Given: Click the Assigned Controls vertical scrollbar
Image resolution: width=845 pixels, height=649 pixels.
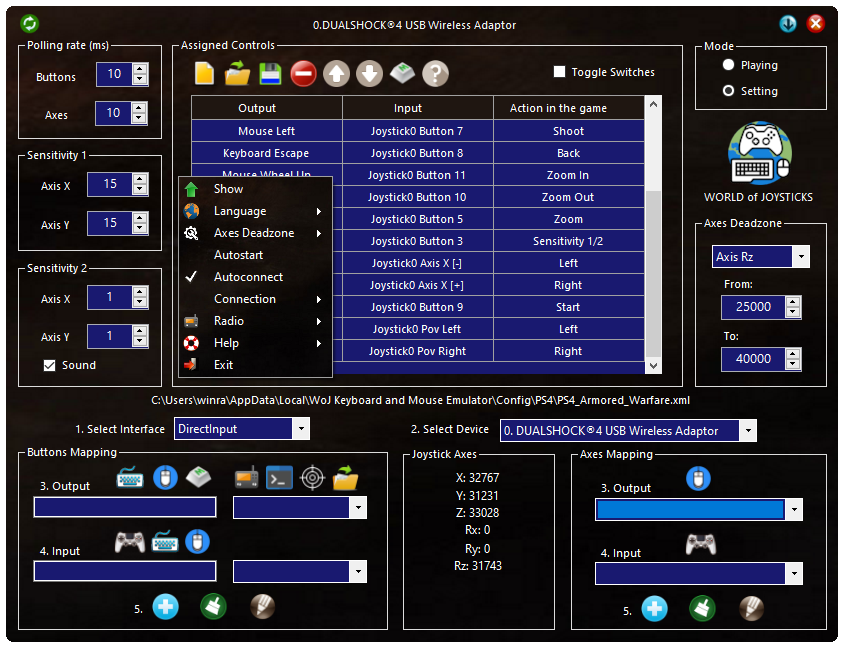Looking at the screenshot, I should [653, 234].
